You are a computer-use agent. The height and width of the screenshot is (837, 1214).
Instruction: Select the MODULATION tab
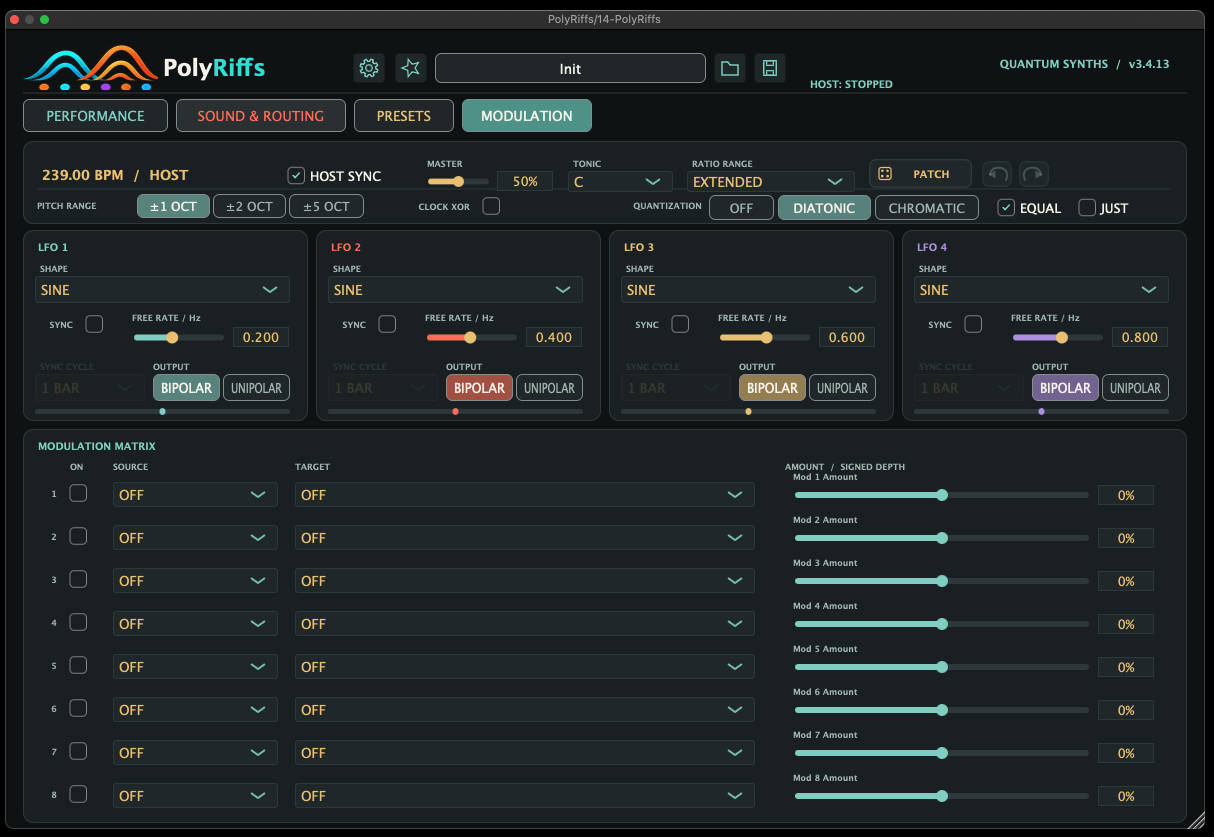[x=527, y=116]
